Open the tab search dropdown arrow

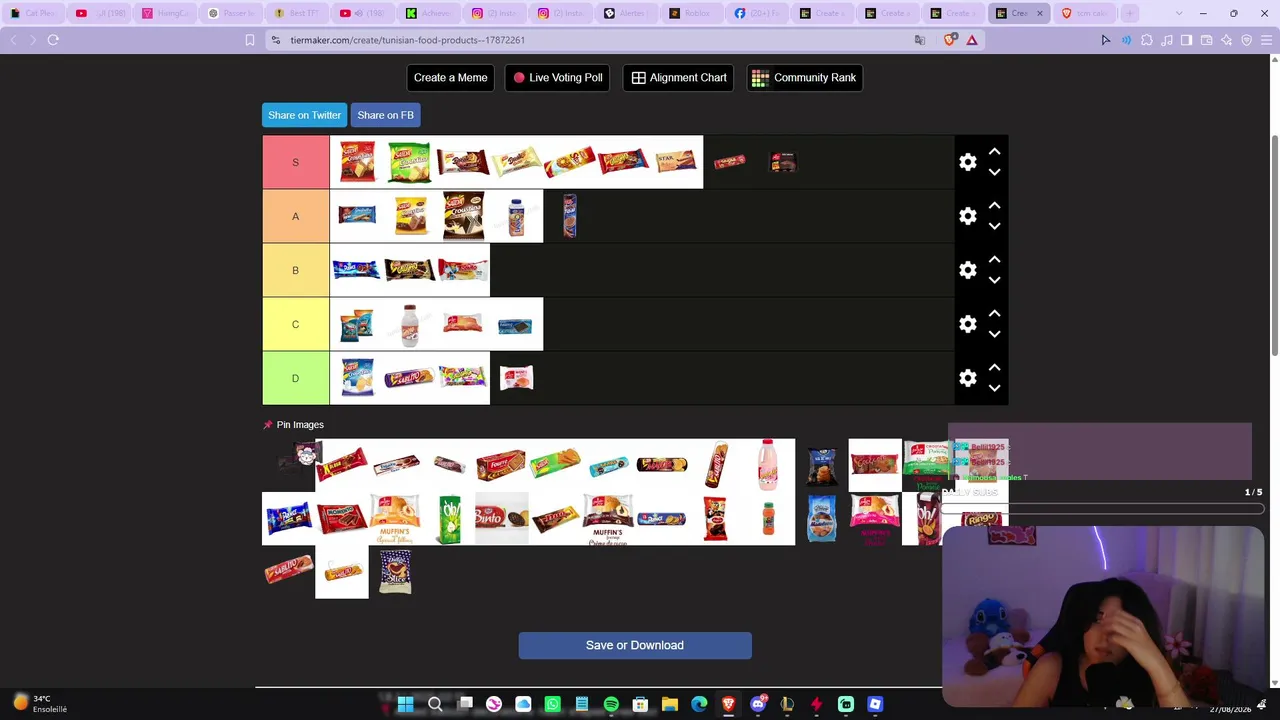click(1179, 13)
